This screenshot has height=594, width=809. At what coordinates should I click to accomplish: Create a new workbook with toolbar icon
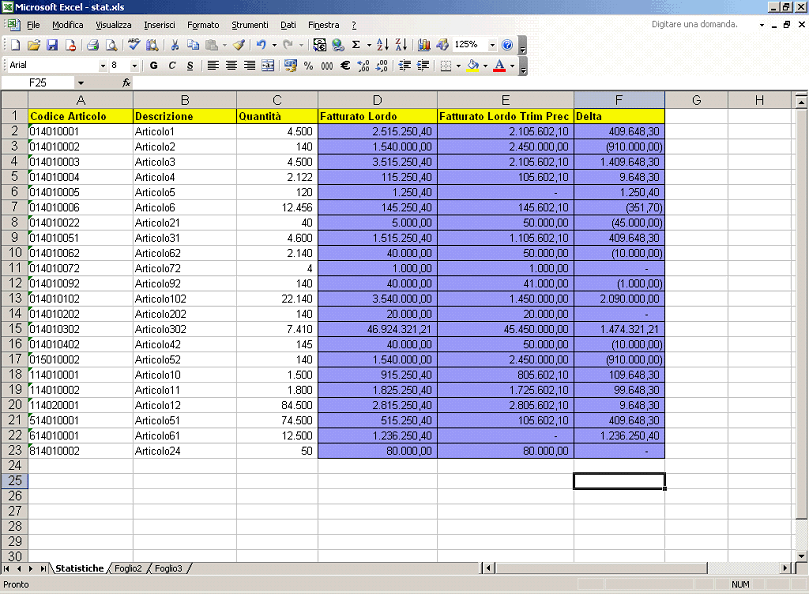pyautogui.click(x=15, y=45)
